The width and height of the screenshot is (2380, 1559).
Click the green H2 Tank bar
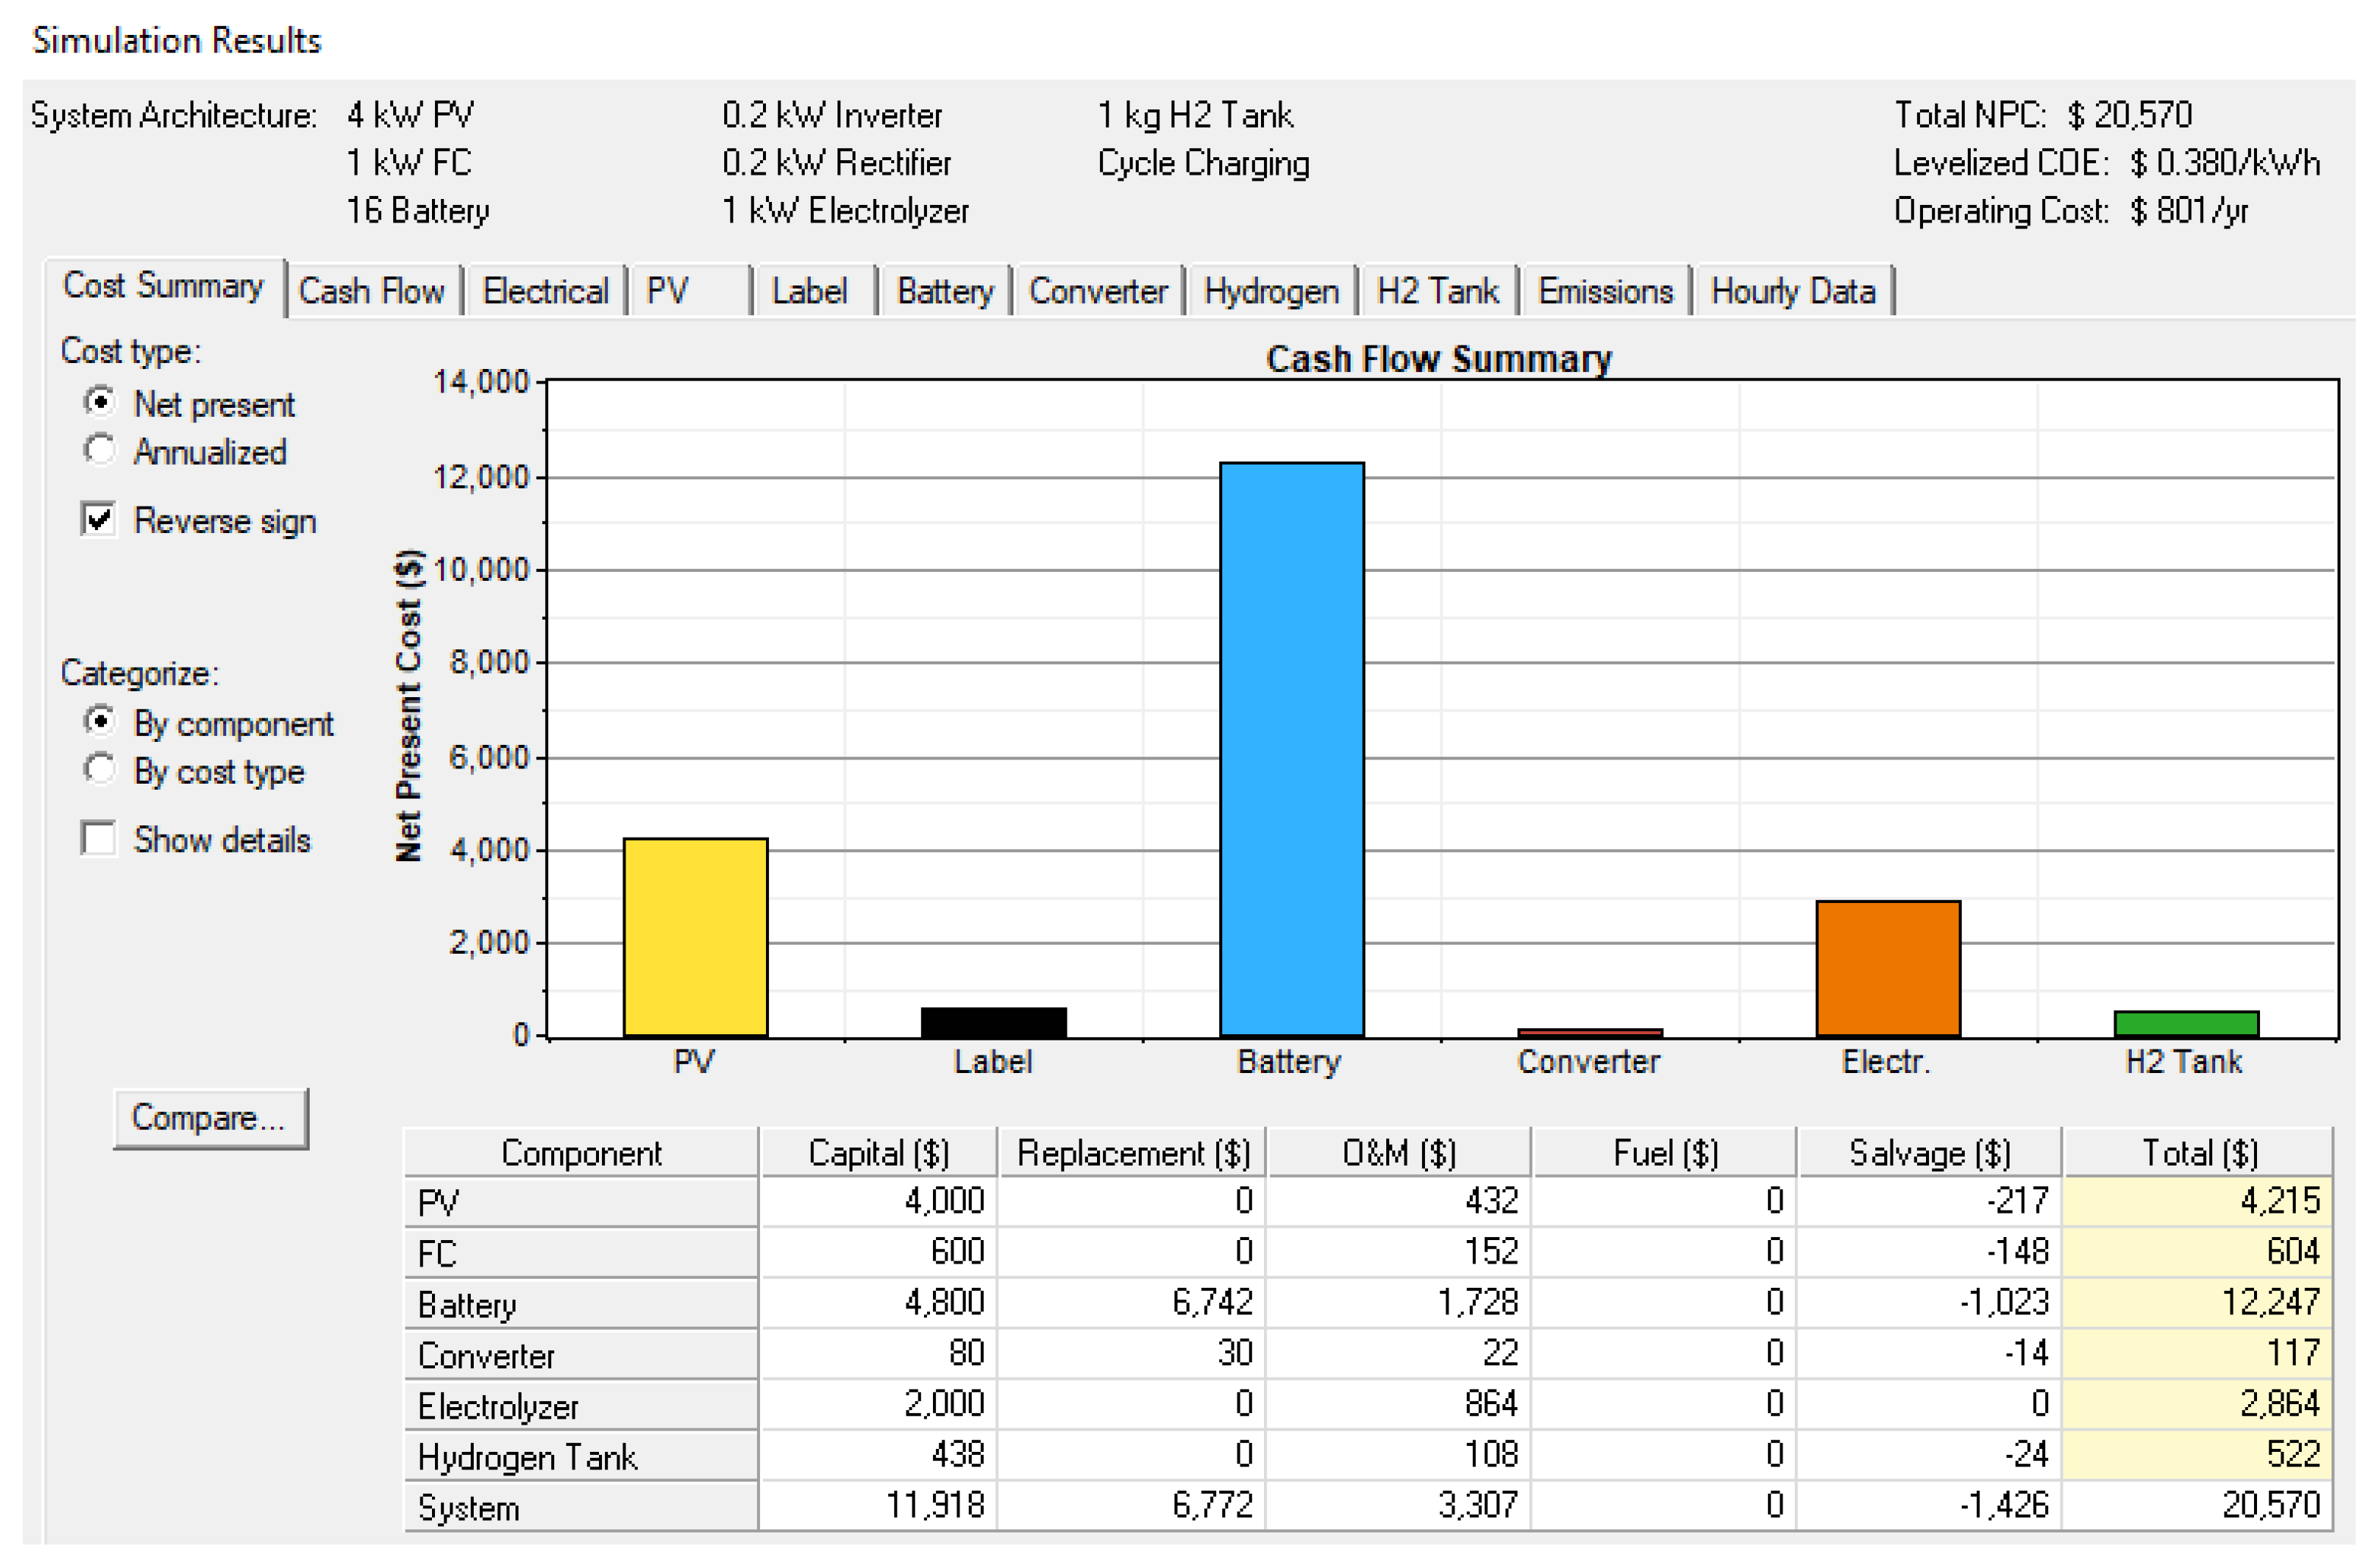click(x=2185, y=1024)
